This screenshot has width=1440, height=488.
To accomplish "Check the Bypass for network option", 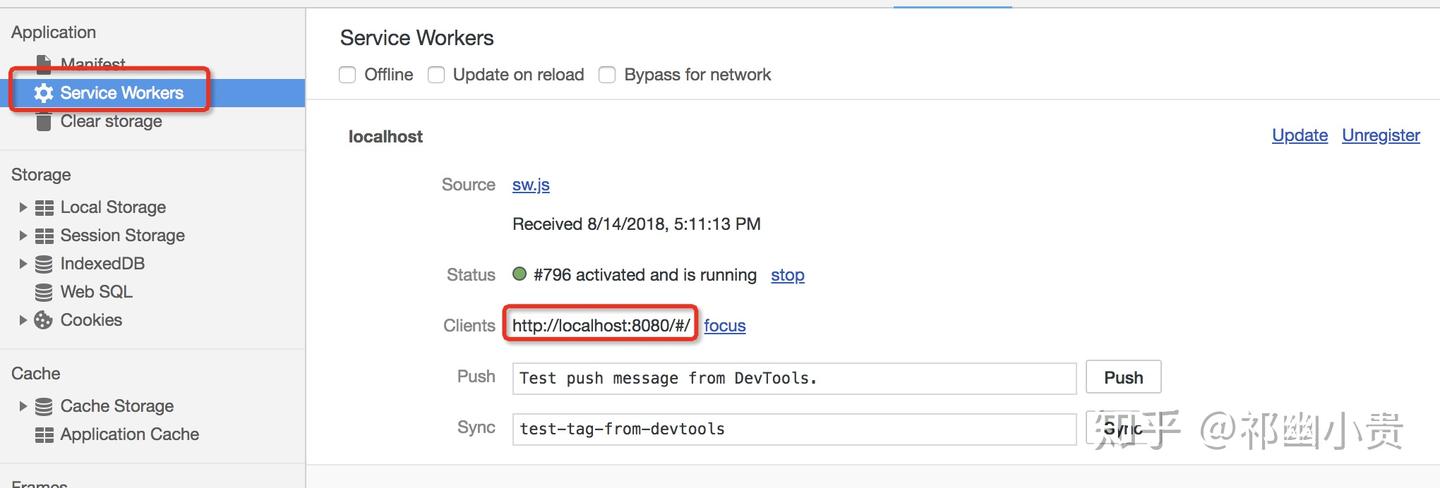I will pyautogui.click(x=607, y=75).
